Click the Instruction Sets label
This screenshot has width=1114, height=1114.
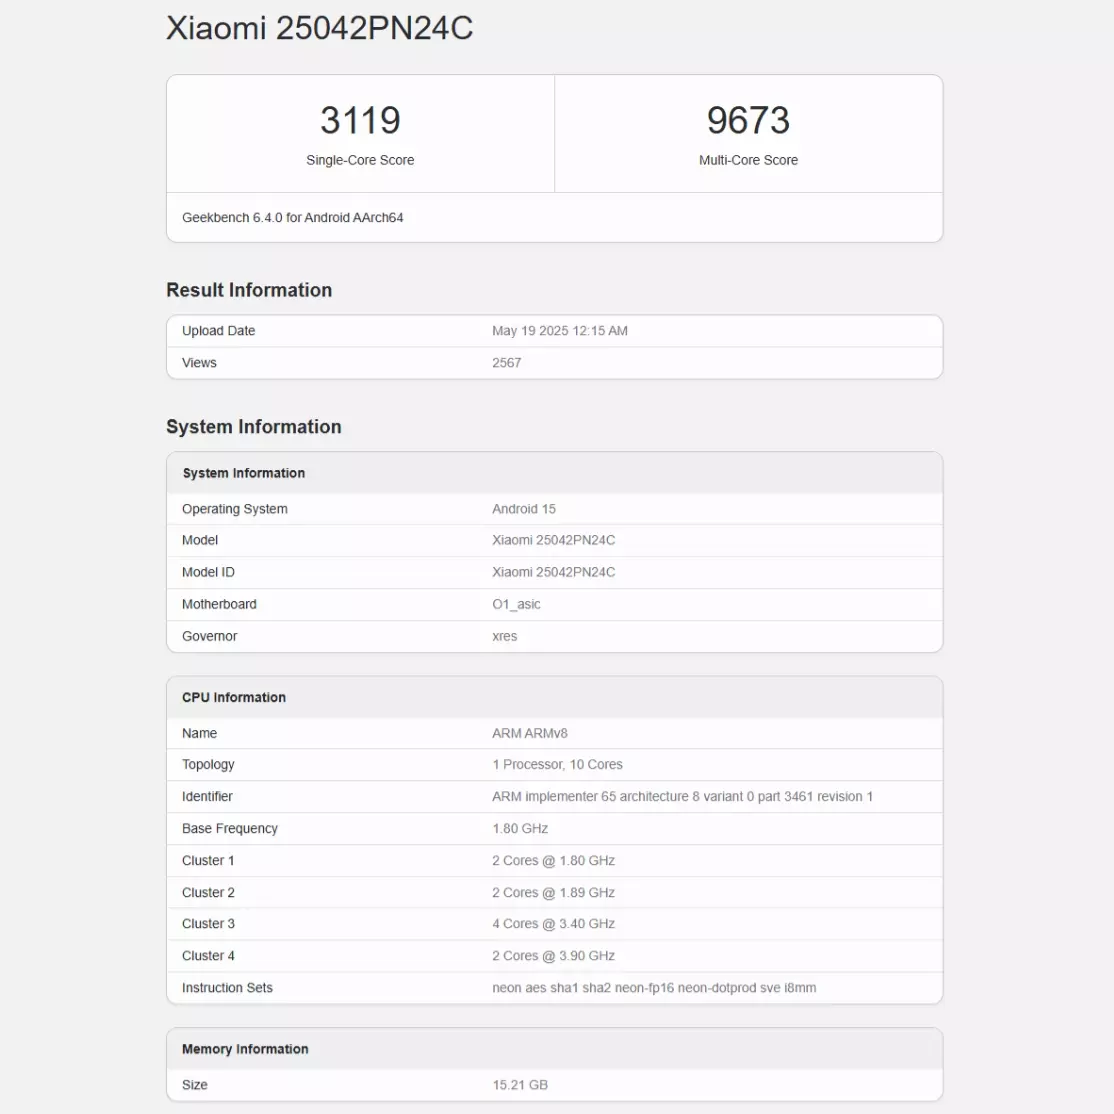click(227, 988)
